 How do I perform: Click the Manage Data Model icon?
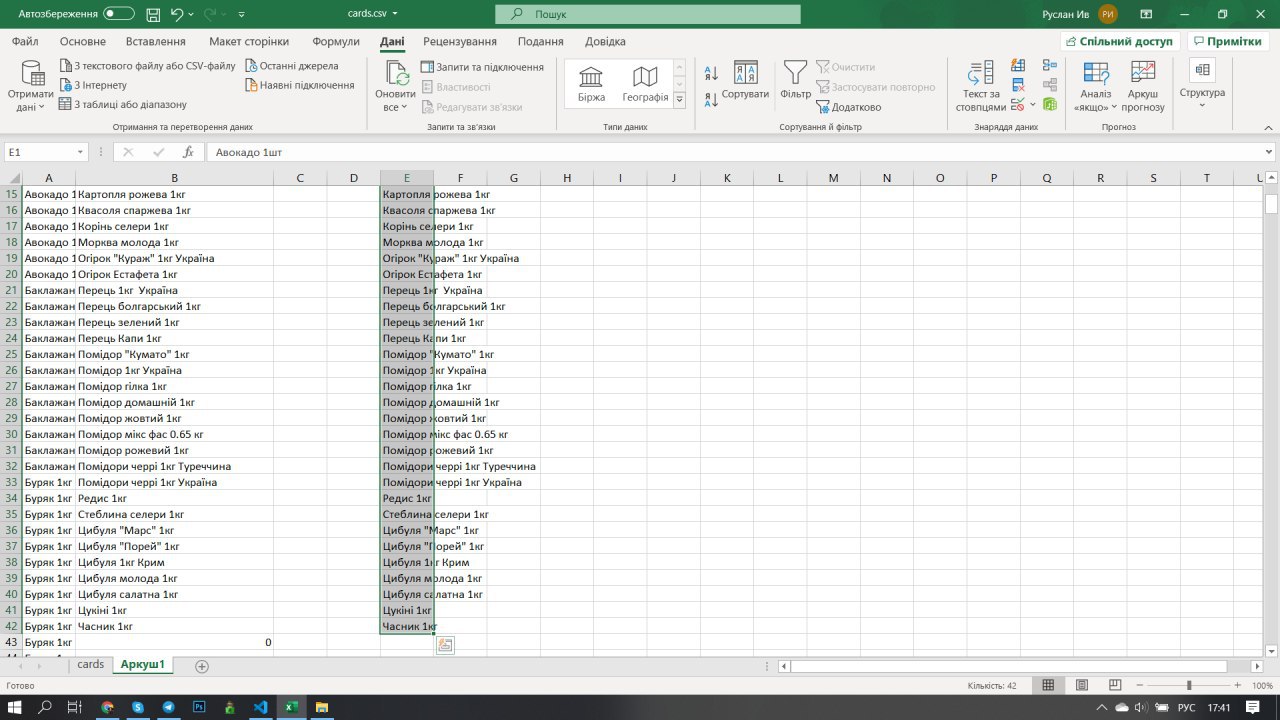pos(1049,104)
